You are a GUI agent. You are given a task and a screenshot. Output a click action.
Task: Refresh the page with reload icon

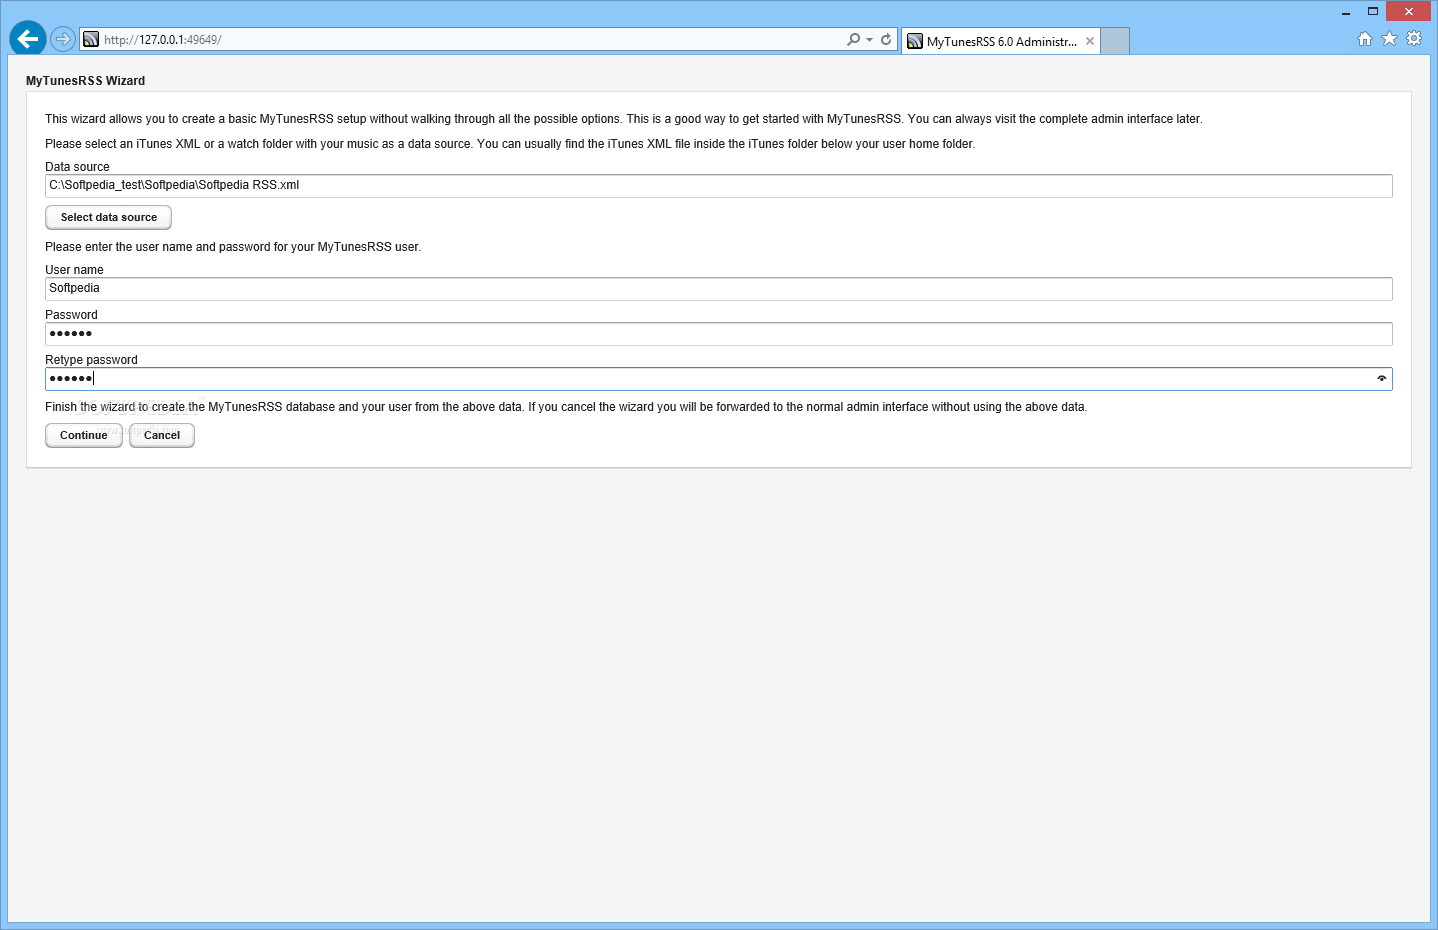click(886, 39)
